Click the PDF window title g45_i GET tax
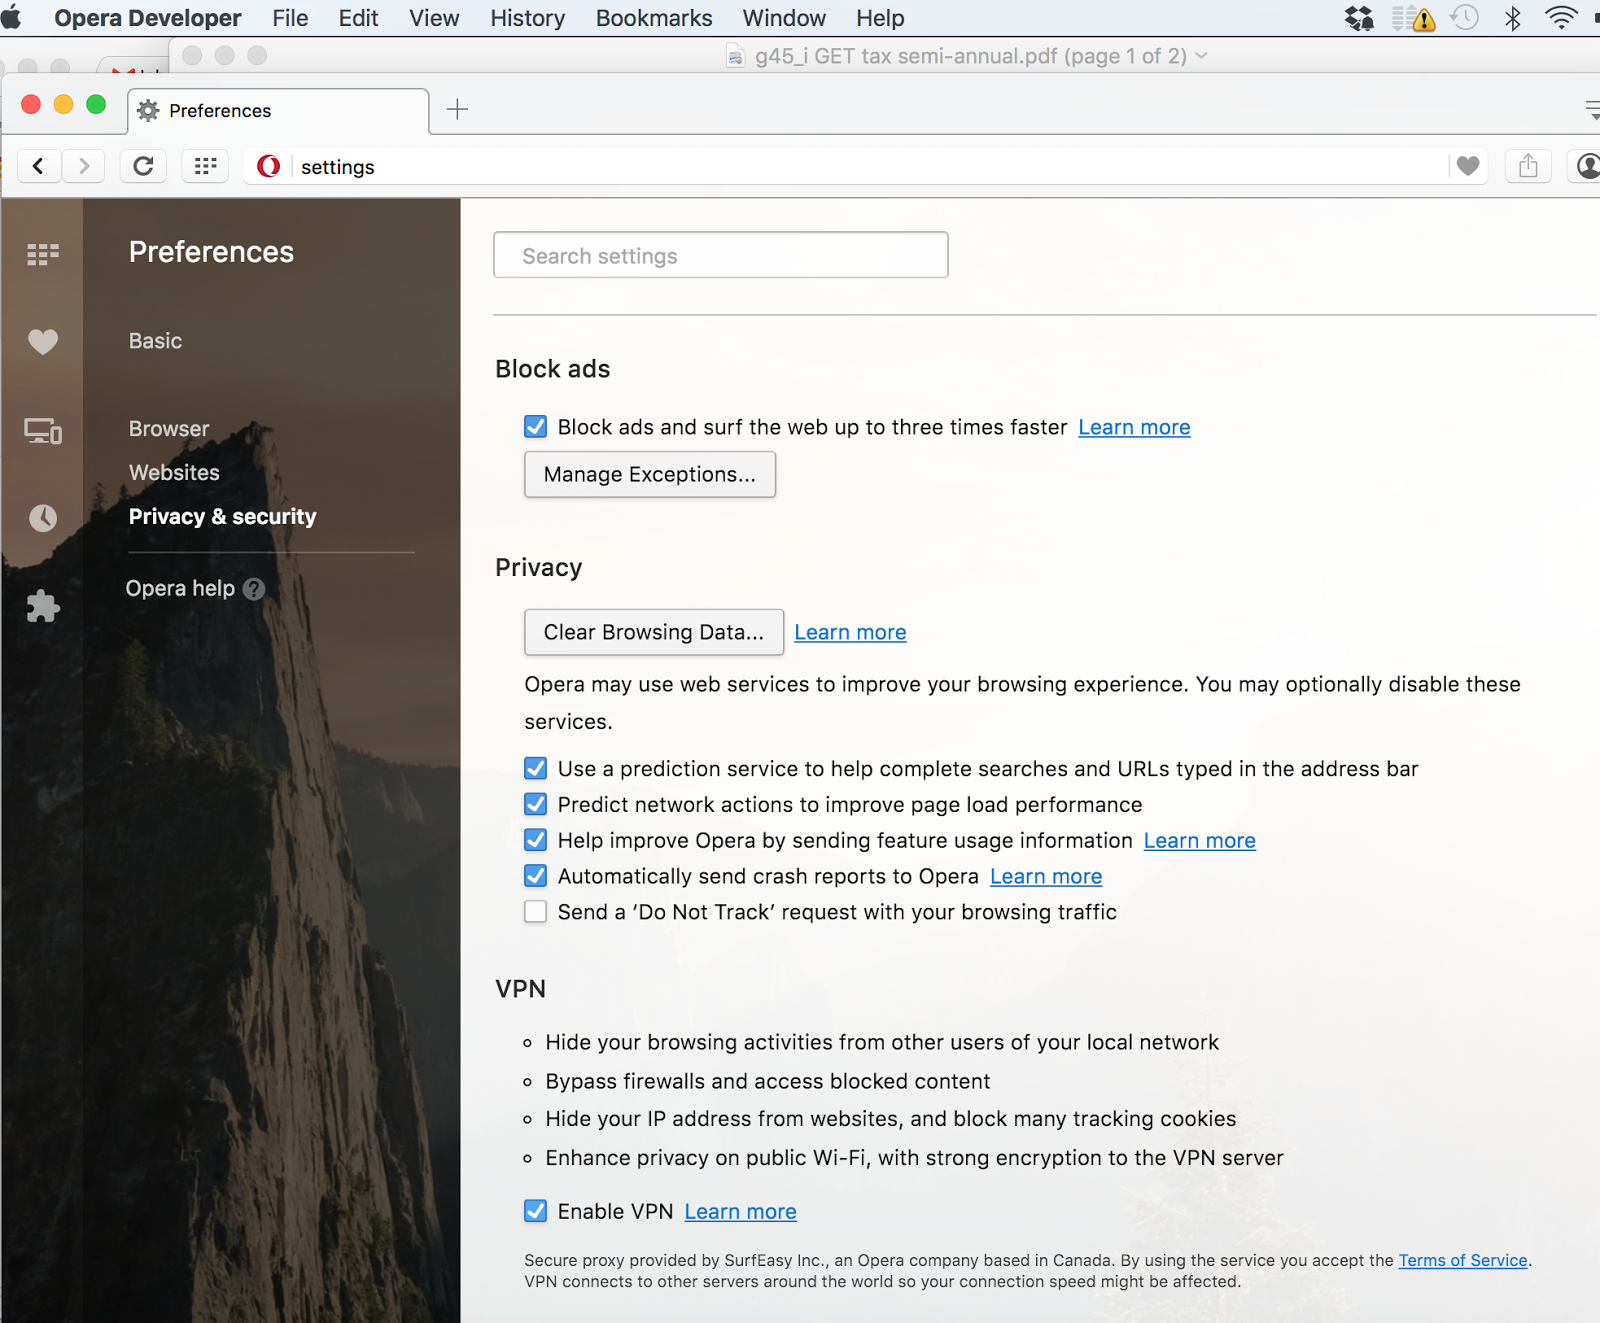 (971, 56)
